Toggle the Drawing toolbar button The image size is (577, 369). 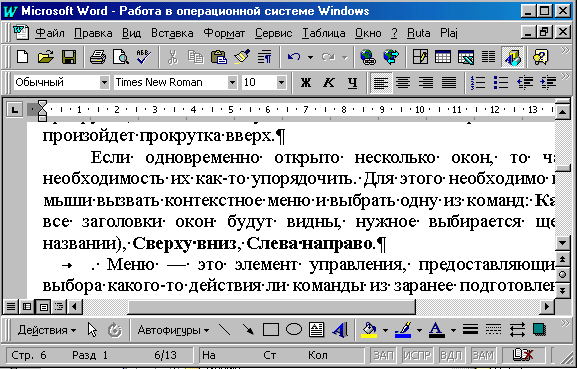tap(512, 57)
